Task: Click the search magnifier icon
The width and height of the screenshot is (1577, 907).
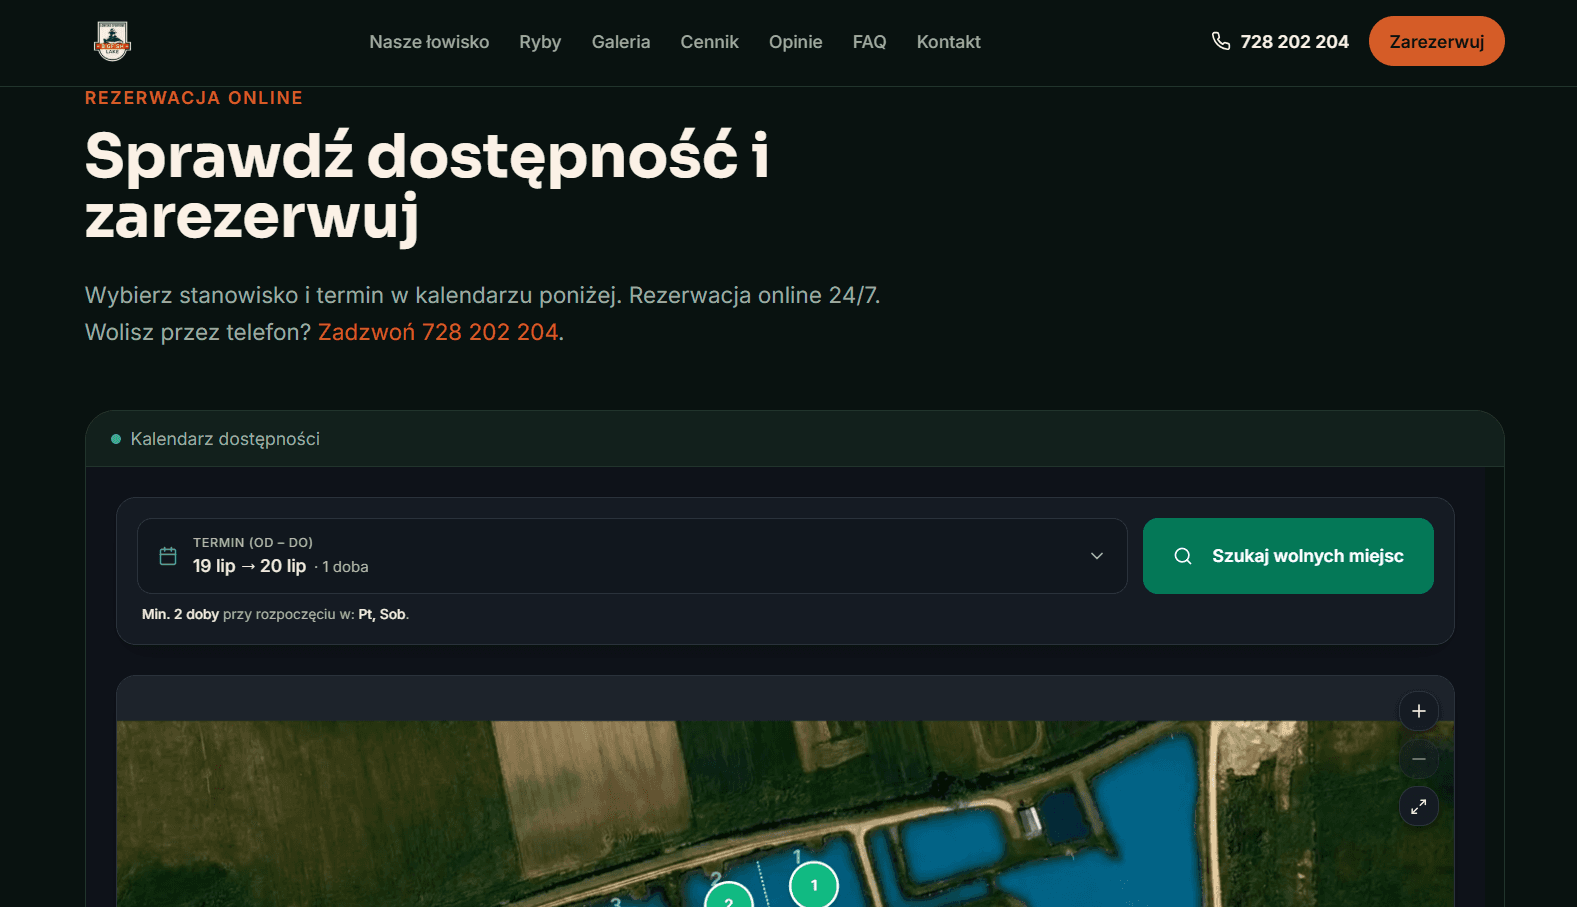Action: tap(1183, 556)
